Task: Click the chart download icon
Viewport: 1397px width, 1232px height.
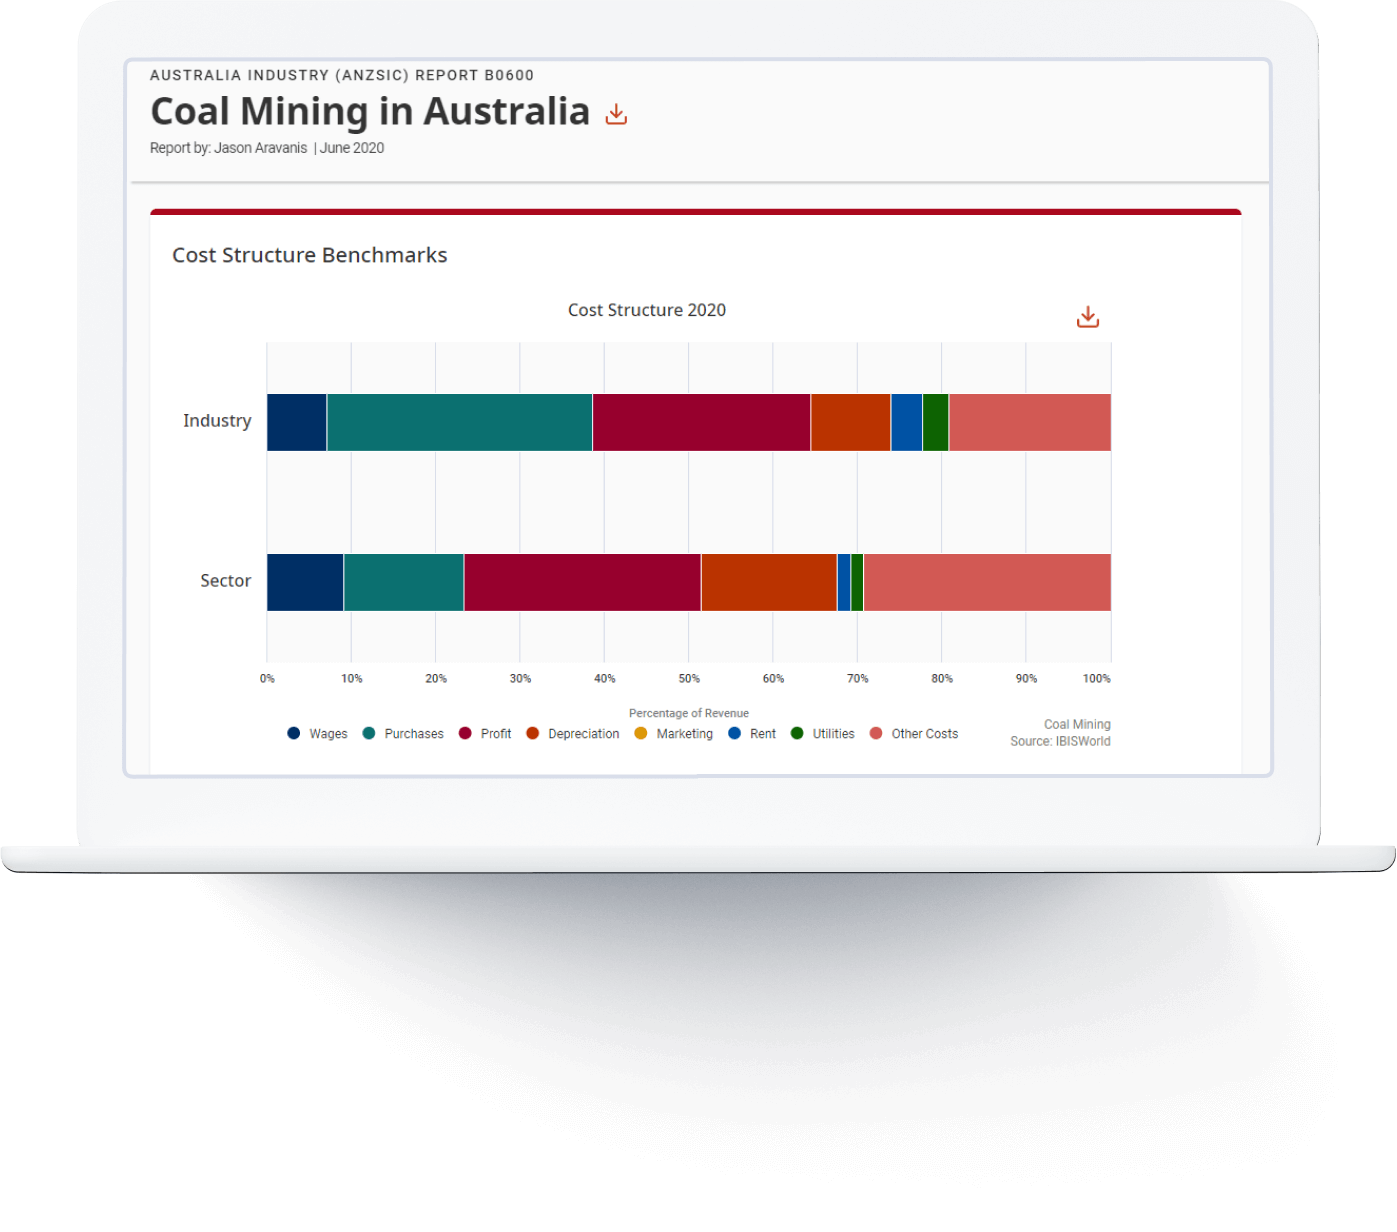Action: point(1087,317)
